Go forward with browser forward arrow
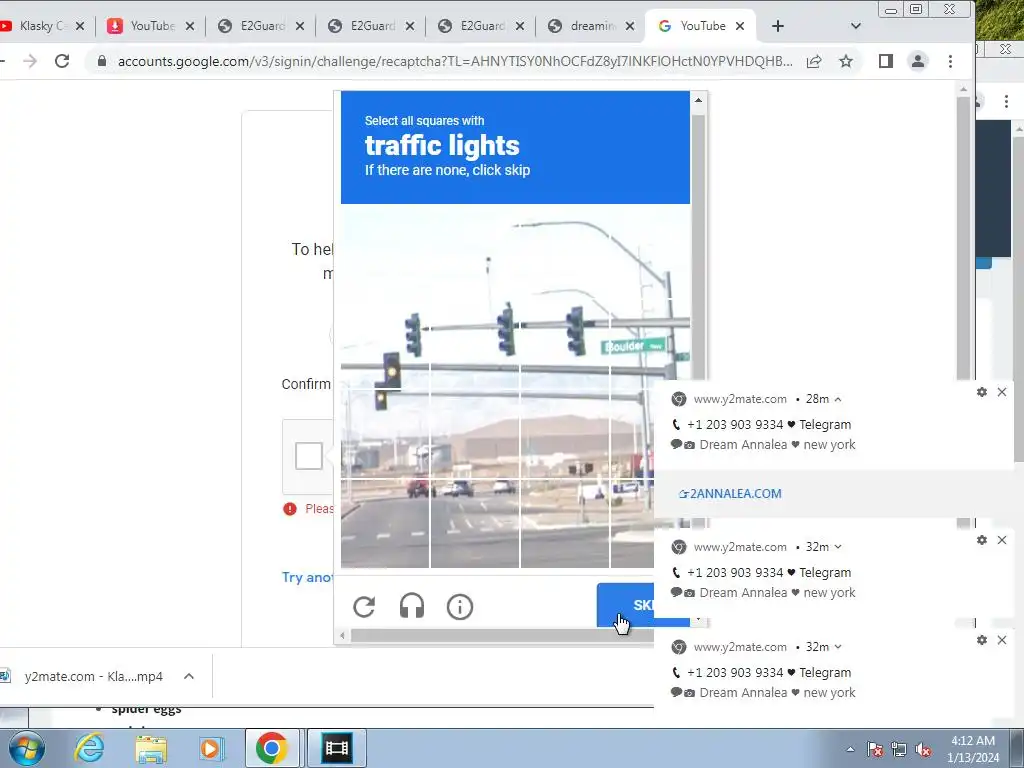 (30, 61)
